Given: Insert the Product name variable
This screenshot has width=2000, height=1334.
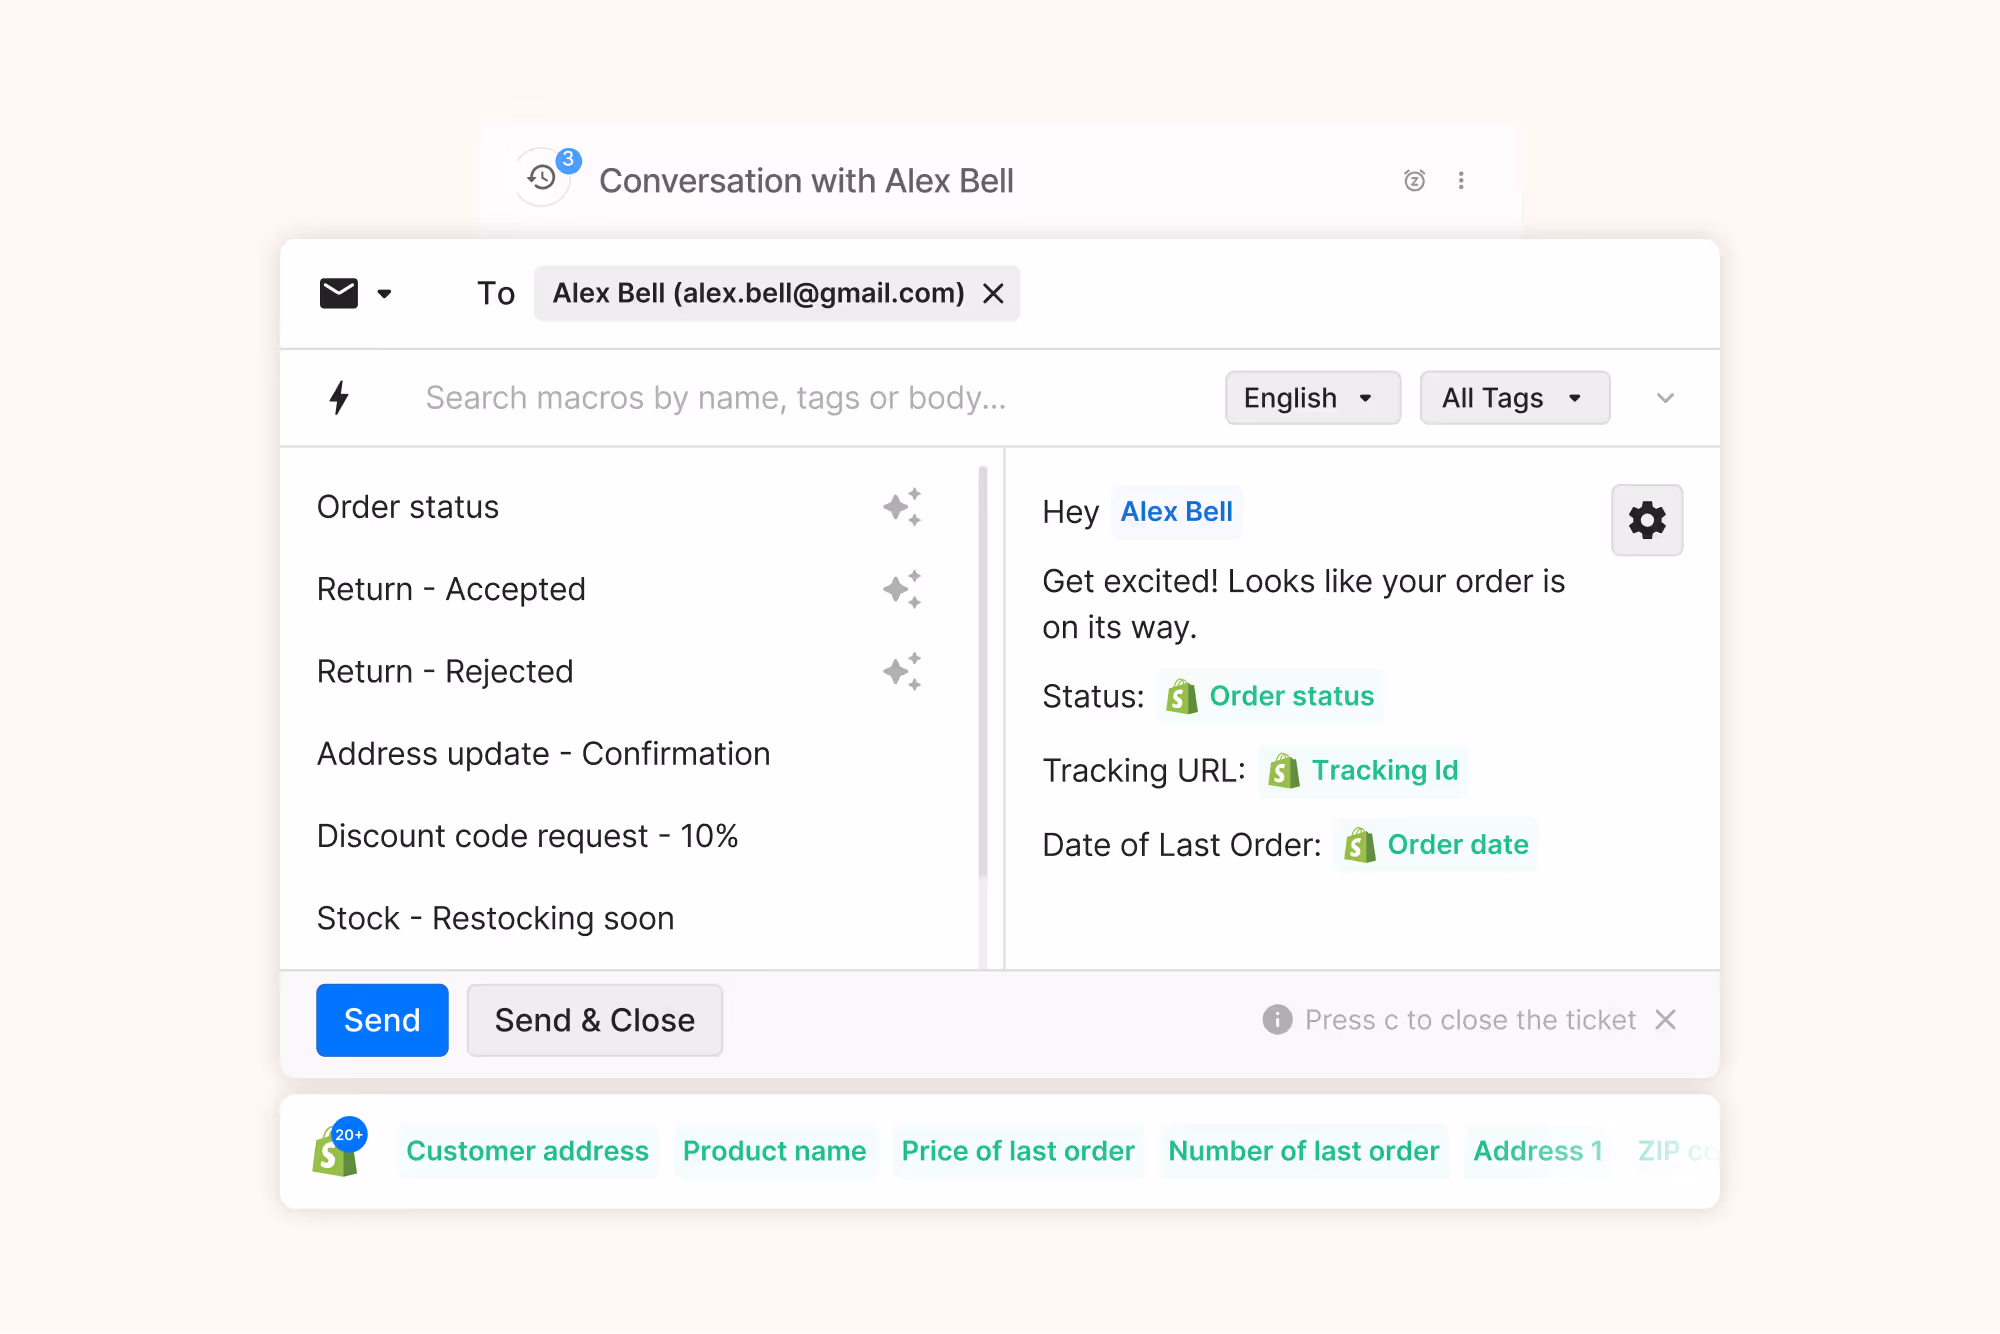Looking at the screenshot, I should click(774, 1151).
